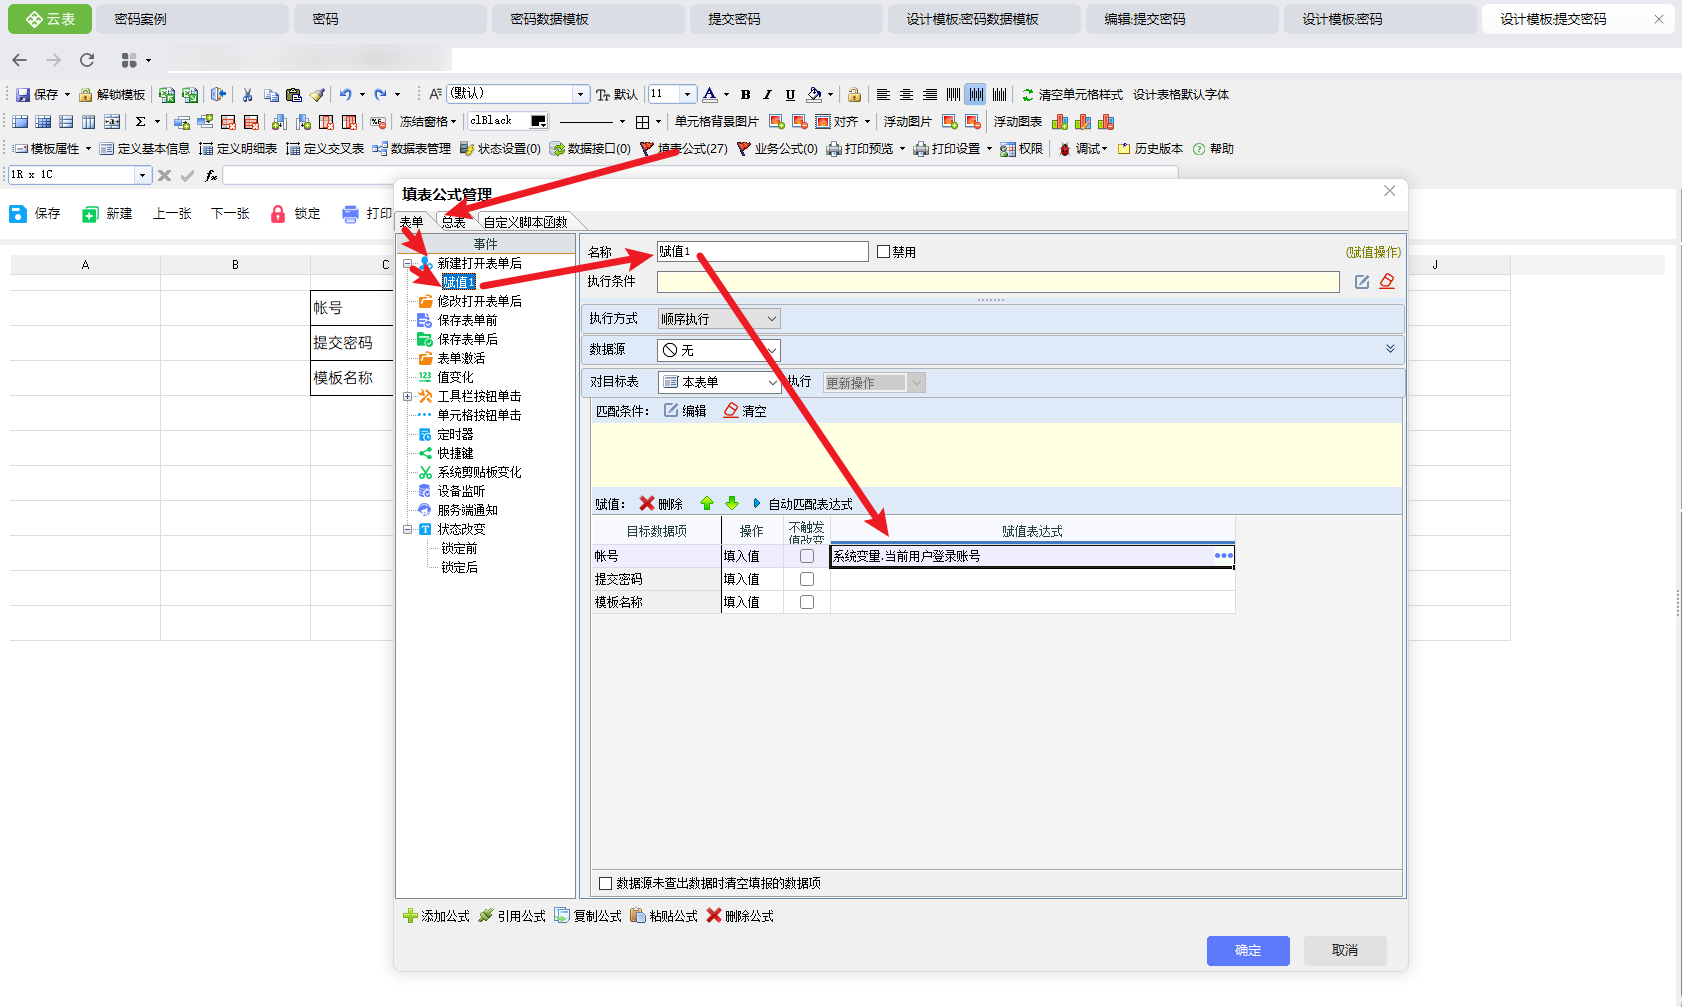
Task: Open the font name dropdown
Action: coord(580,94)
